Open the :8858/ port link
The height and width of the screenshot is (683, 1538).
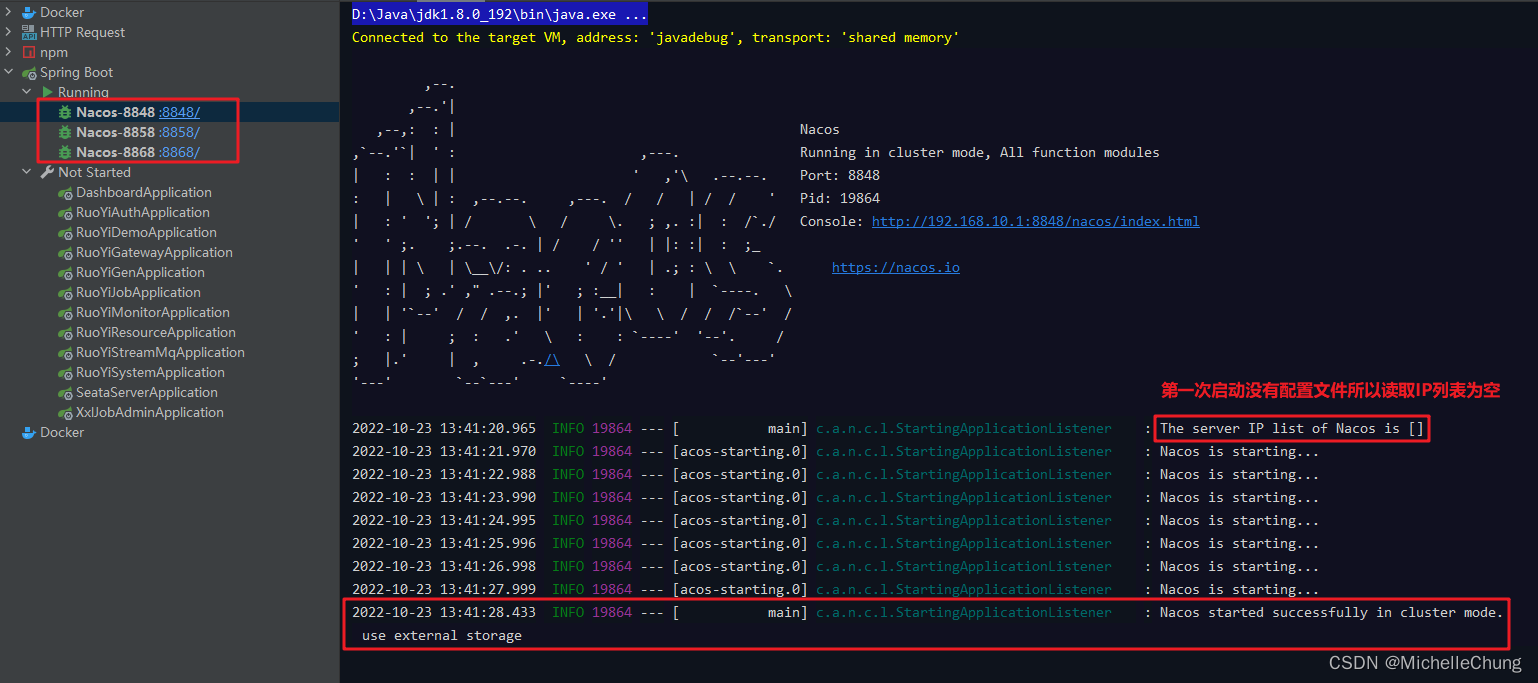pos(179,132)
